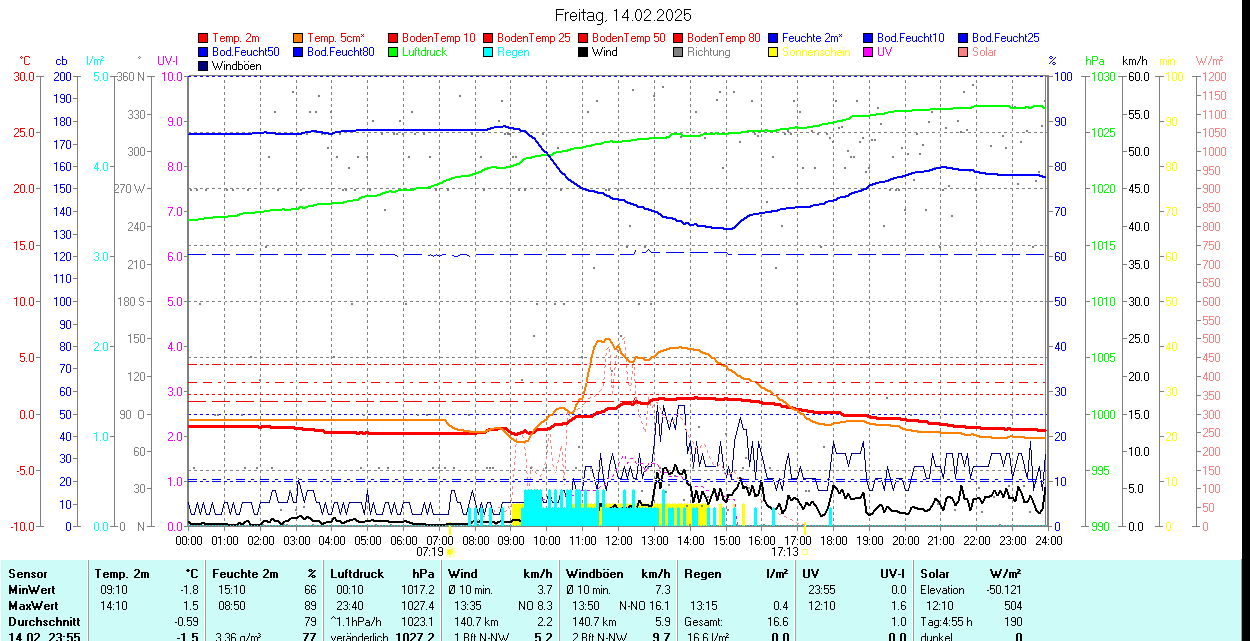Click the green Luftdruck legend square

pyautogui.click(x=394, y=52)
